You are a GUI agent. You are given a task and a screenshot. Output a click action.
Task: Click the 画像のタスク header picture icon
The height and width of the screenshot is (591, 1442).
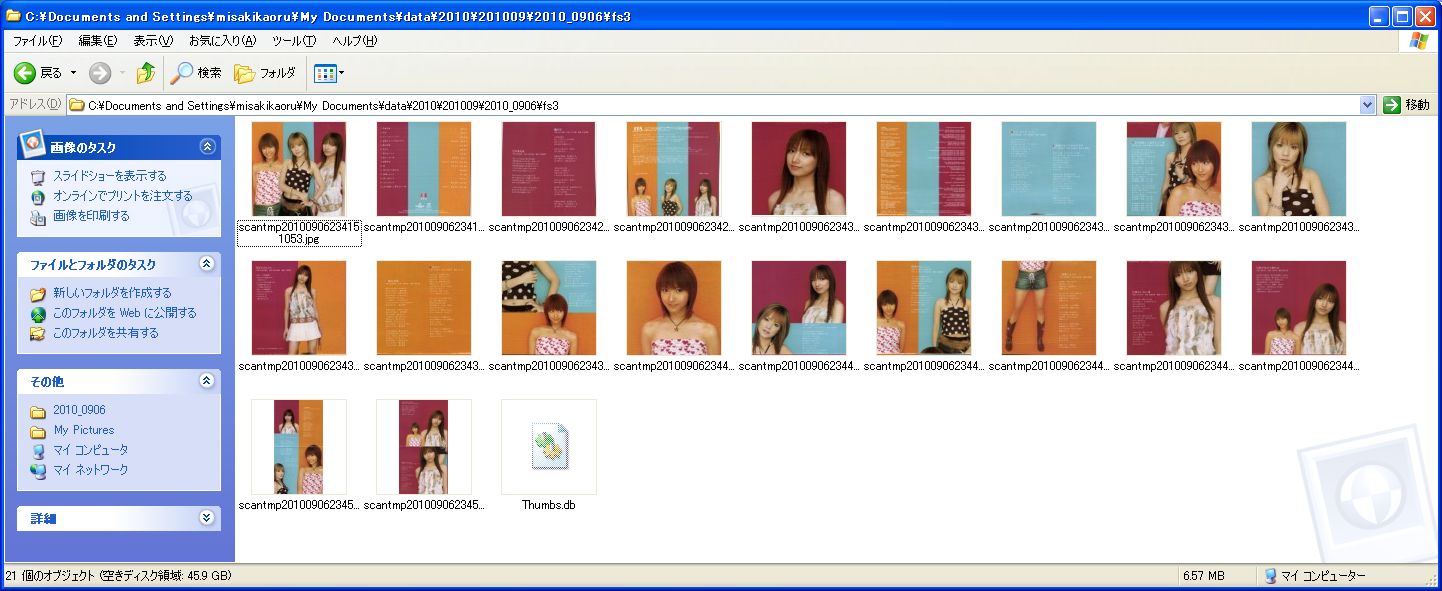tap(32, 144)
